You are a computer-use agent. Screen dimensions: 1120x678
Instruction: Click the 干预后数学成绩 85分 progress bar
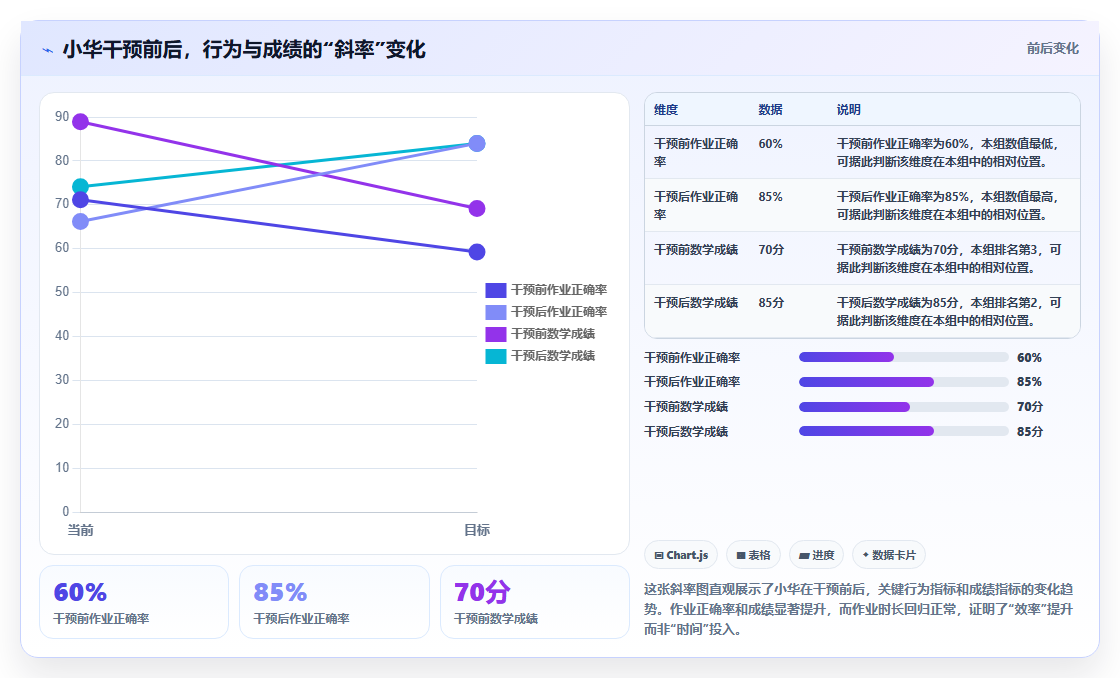point(904,432)
